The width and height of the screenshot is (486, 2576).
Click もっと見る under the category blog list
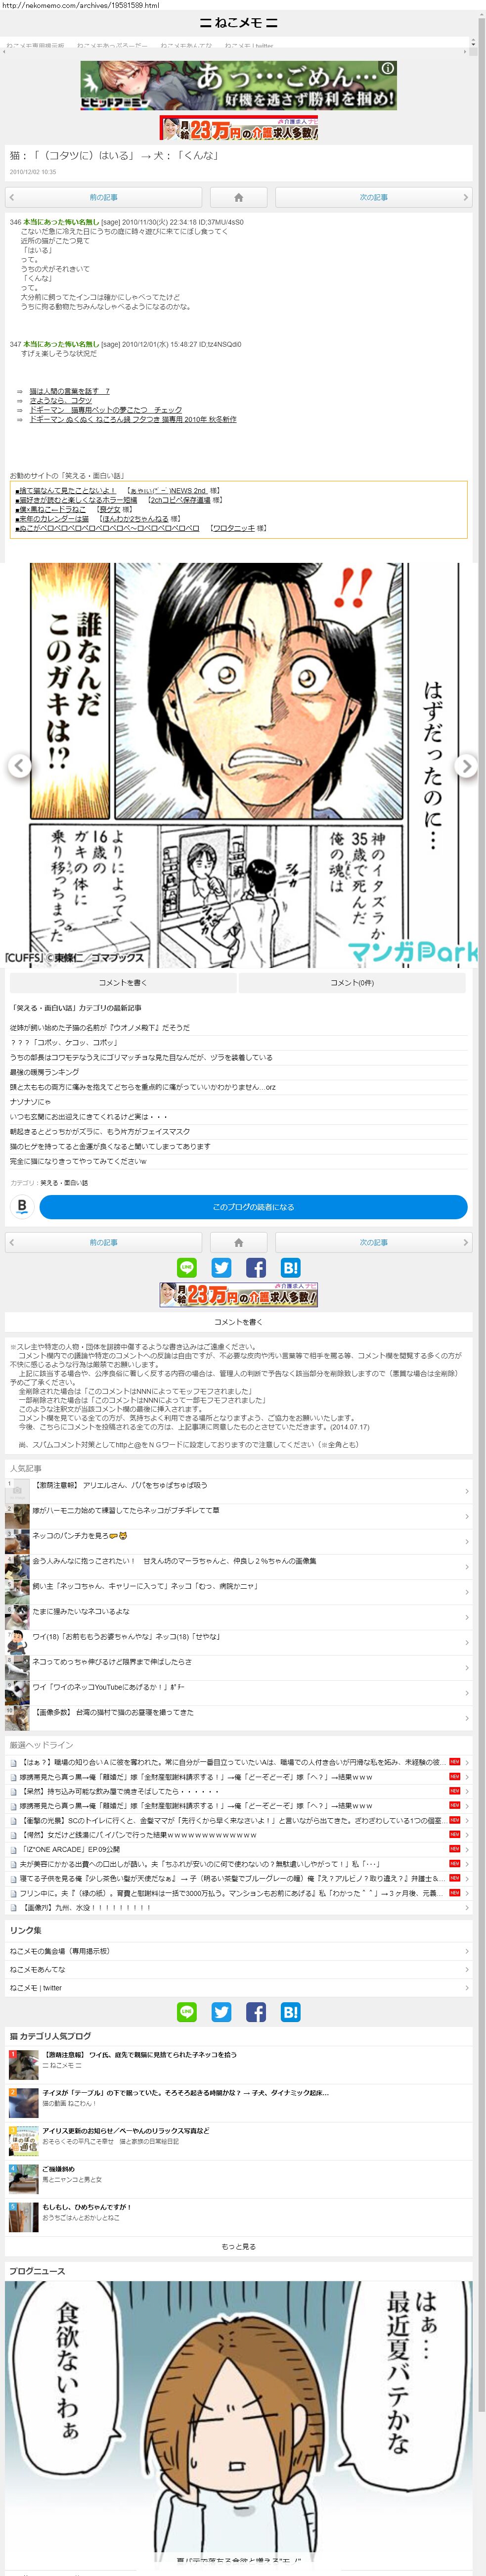[238, 2246]
